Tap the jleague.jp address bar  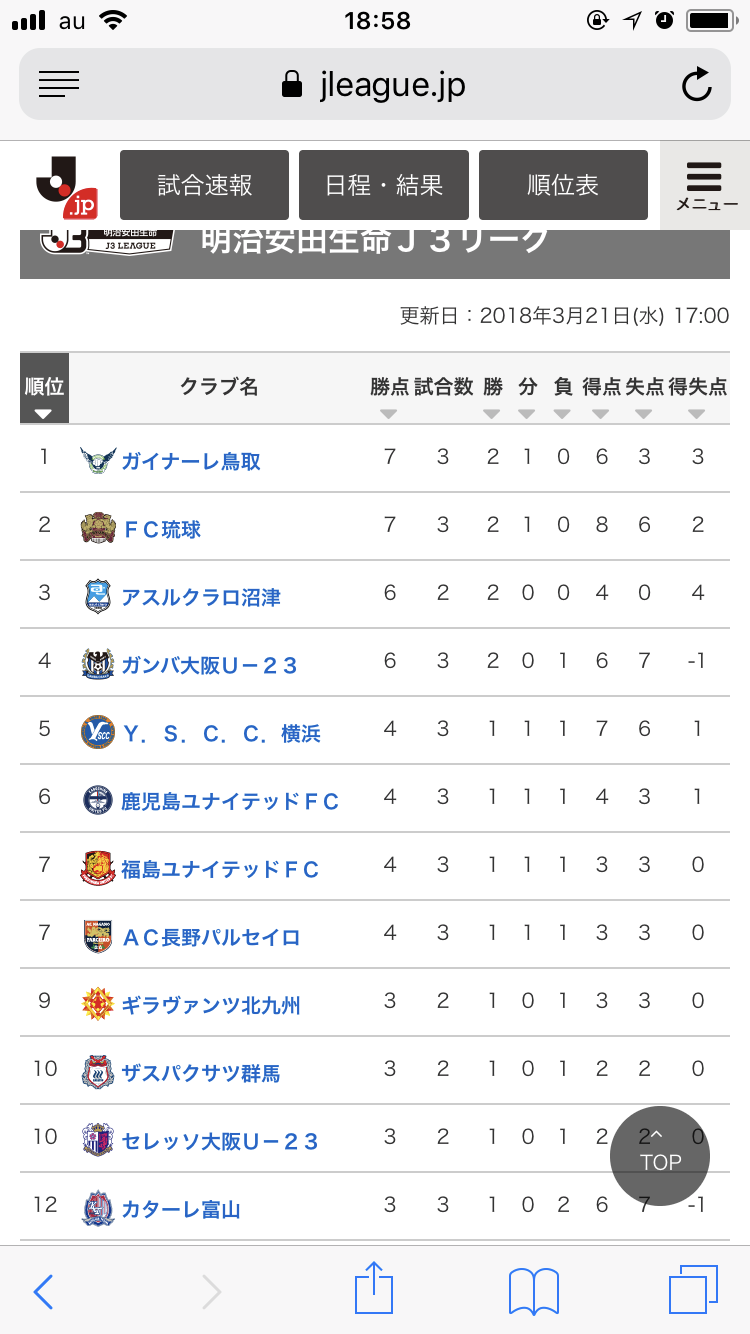tap(375, 85)
